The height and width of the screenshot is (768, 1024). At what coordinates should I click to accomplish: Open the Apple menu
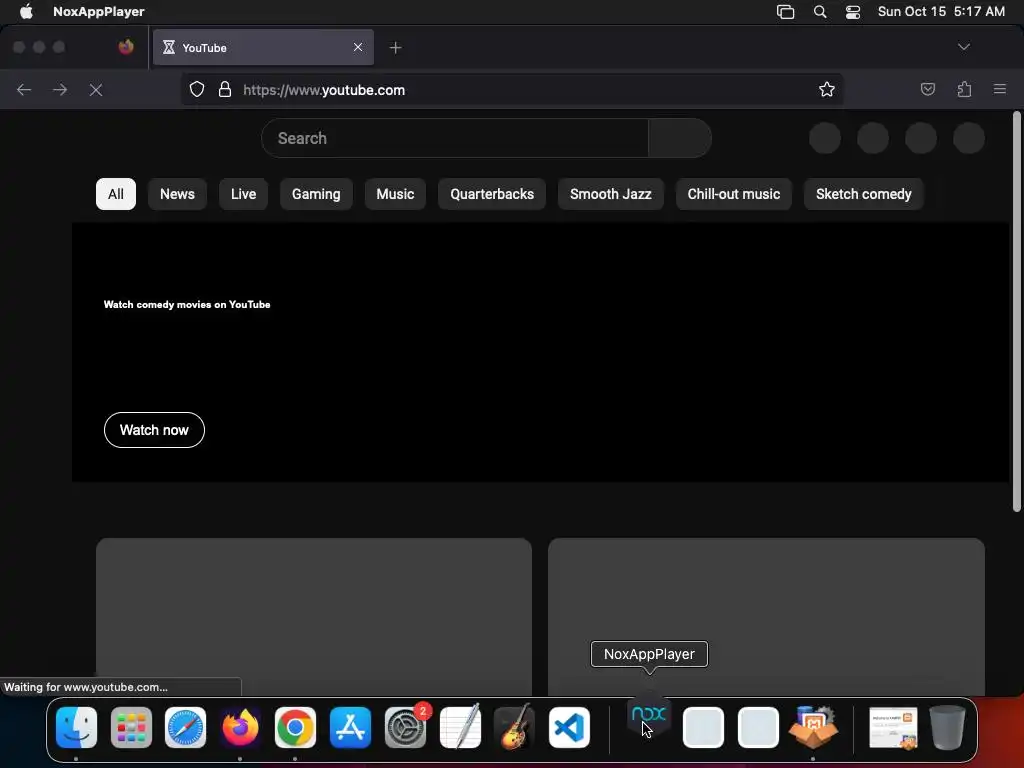(x=26, y=11)
